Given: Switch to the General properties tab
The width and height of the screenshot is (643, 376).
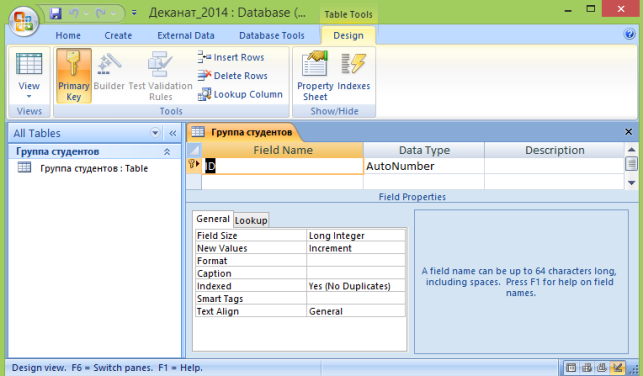Looking at the screenshot, I should (212, 219).
